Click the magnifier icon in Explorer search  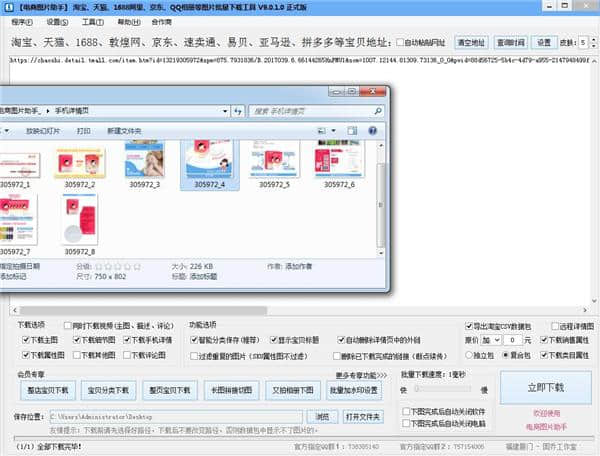coord(378,111)
